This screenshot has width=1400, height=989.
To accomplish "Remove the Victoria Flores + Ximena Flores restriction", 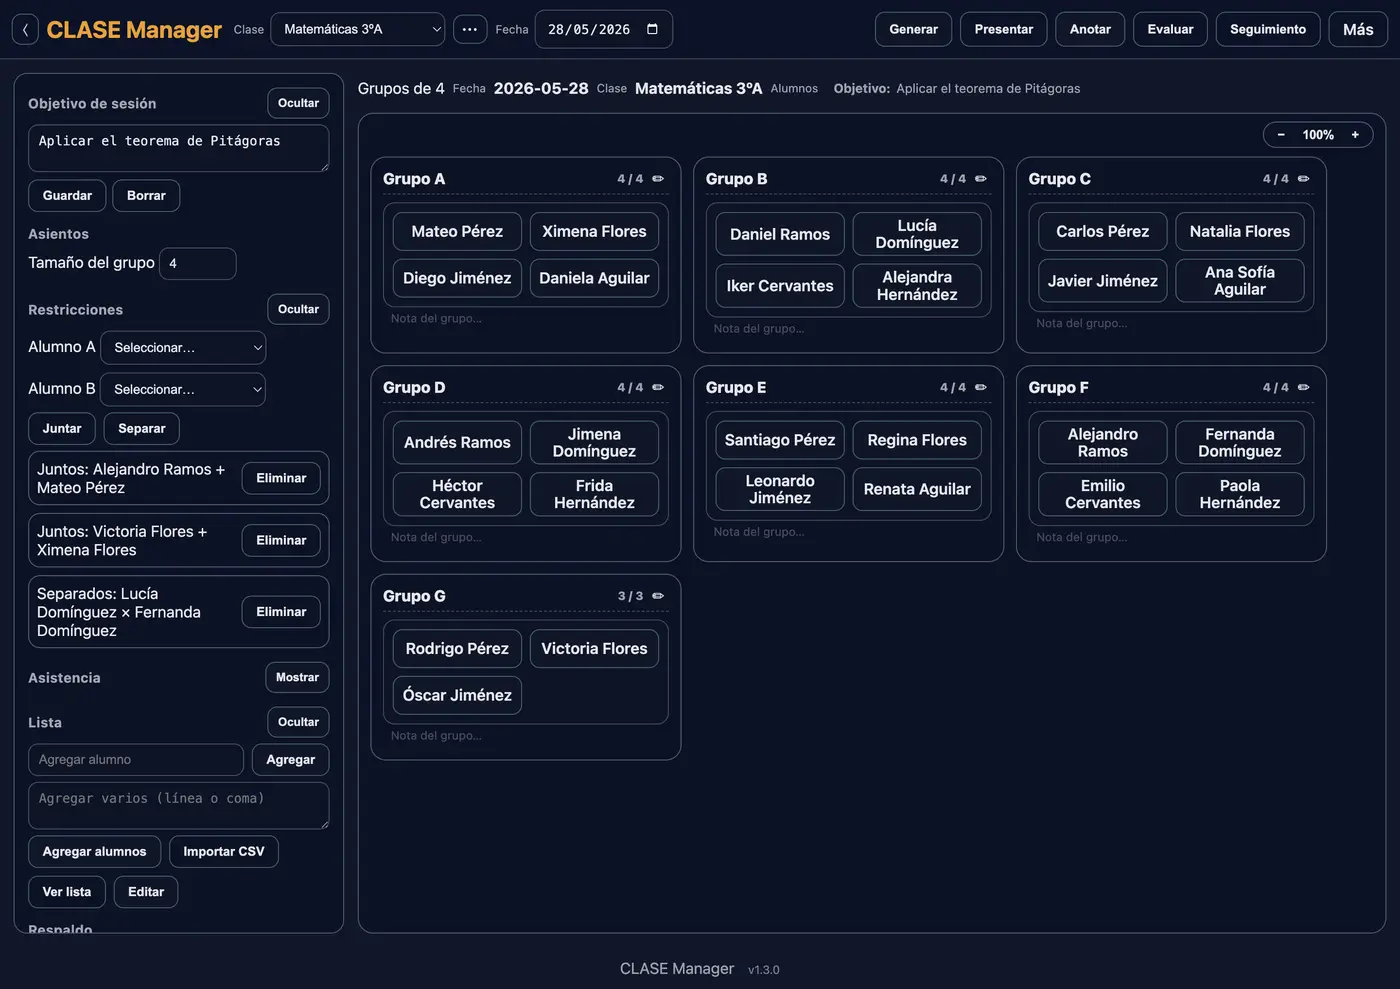I will click(281, 540).
